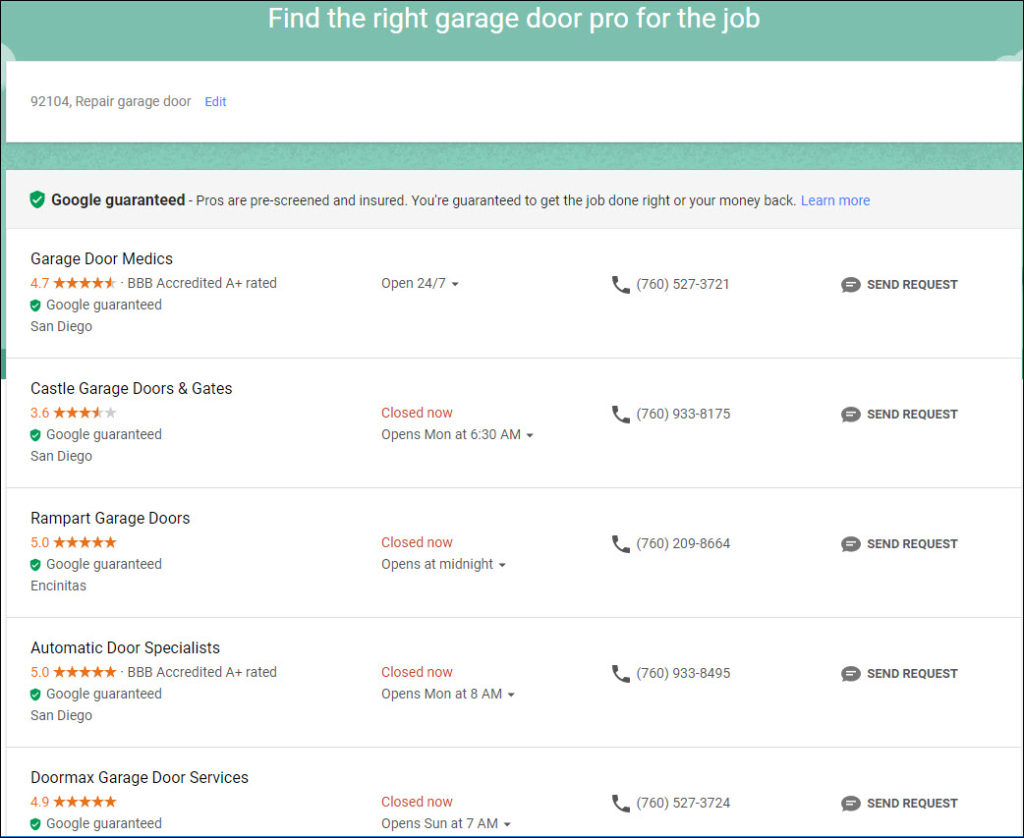Open the Rampart Garage Doors listing

[x=110, y=518]
